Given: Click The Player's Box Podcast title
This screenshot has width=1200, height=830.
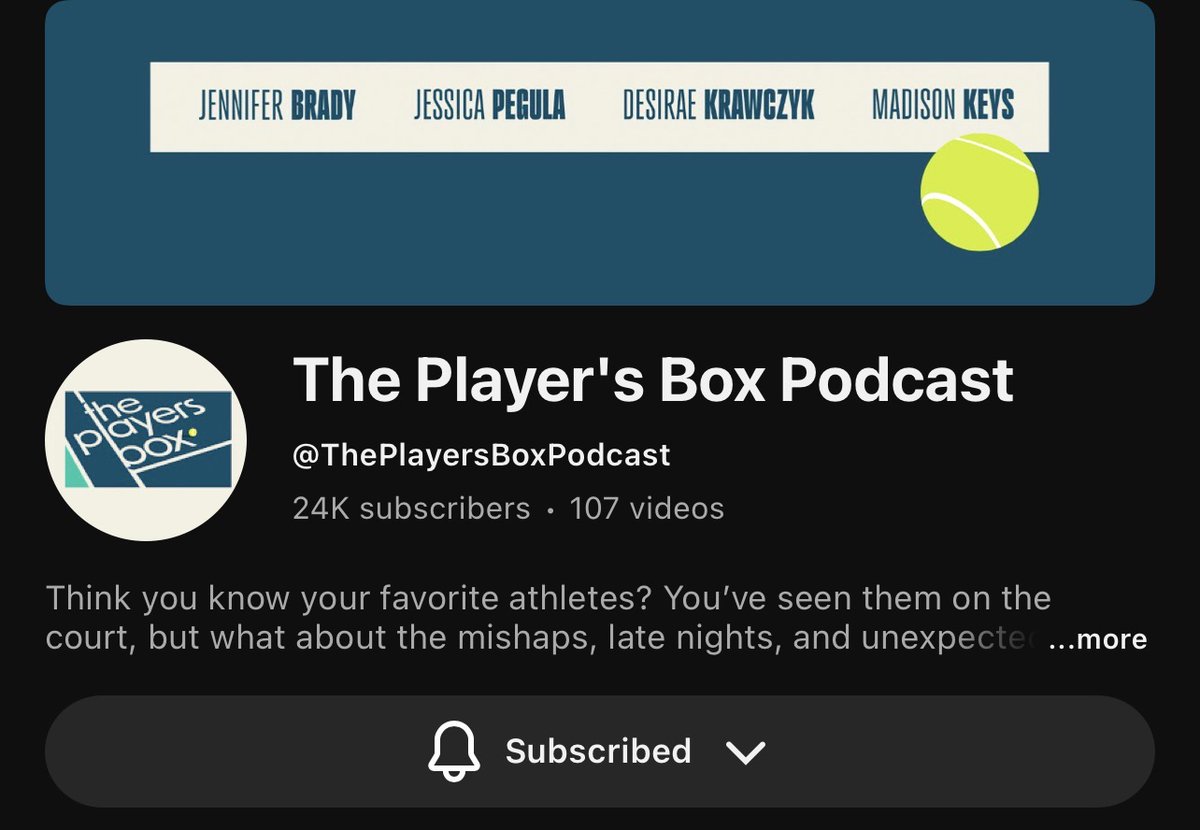Looking at the screenshot, I should 653,381.
